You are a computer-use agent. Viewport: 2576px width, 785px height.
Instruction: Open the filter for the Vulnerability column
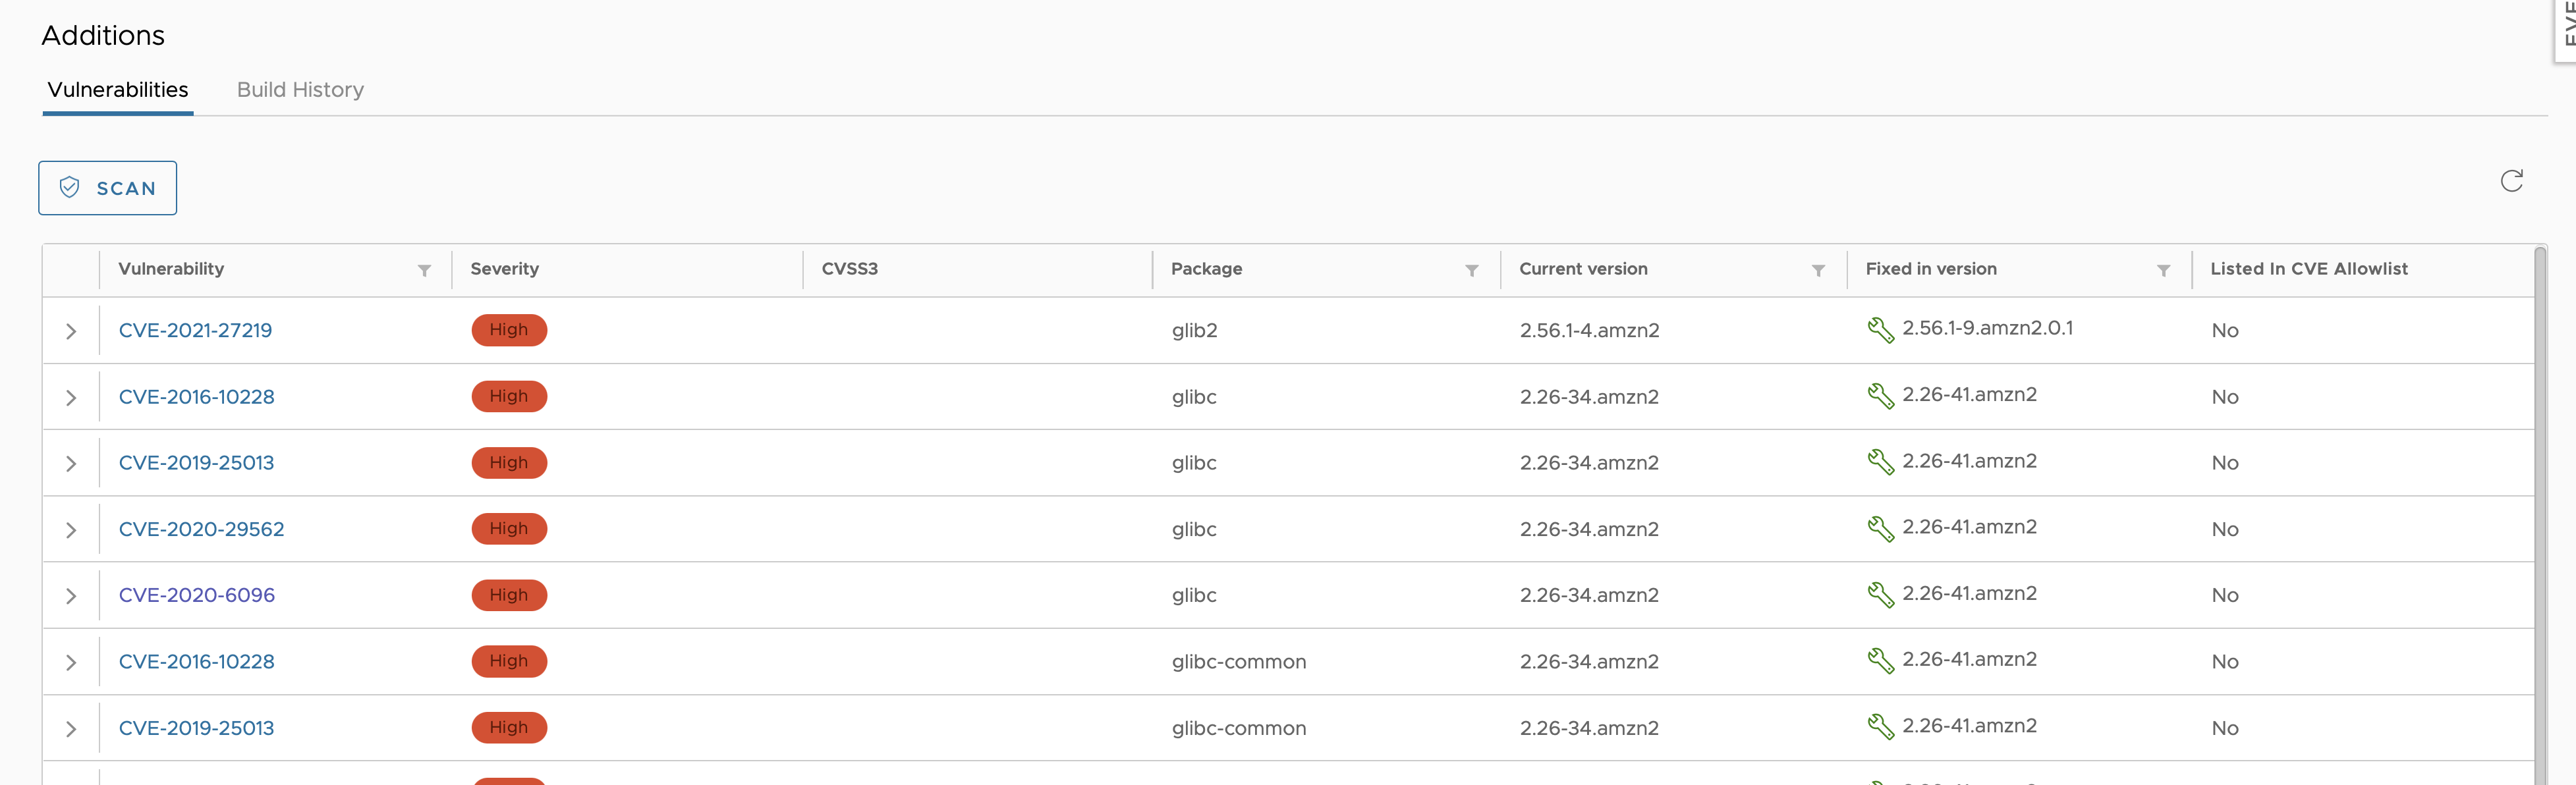click(x=424, y=270)
